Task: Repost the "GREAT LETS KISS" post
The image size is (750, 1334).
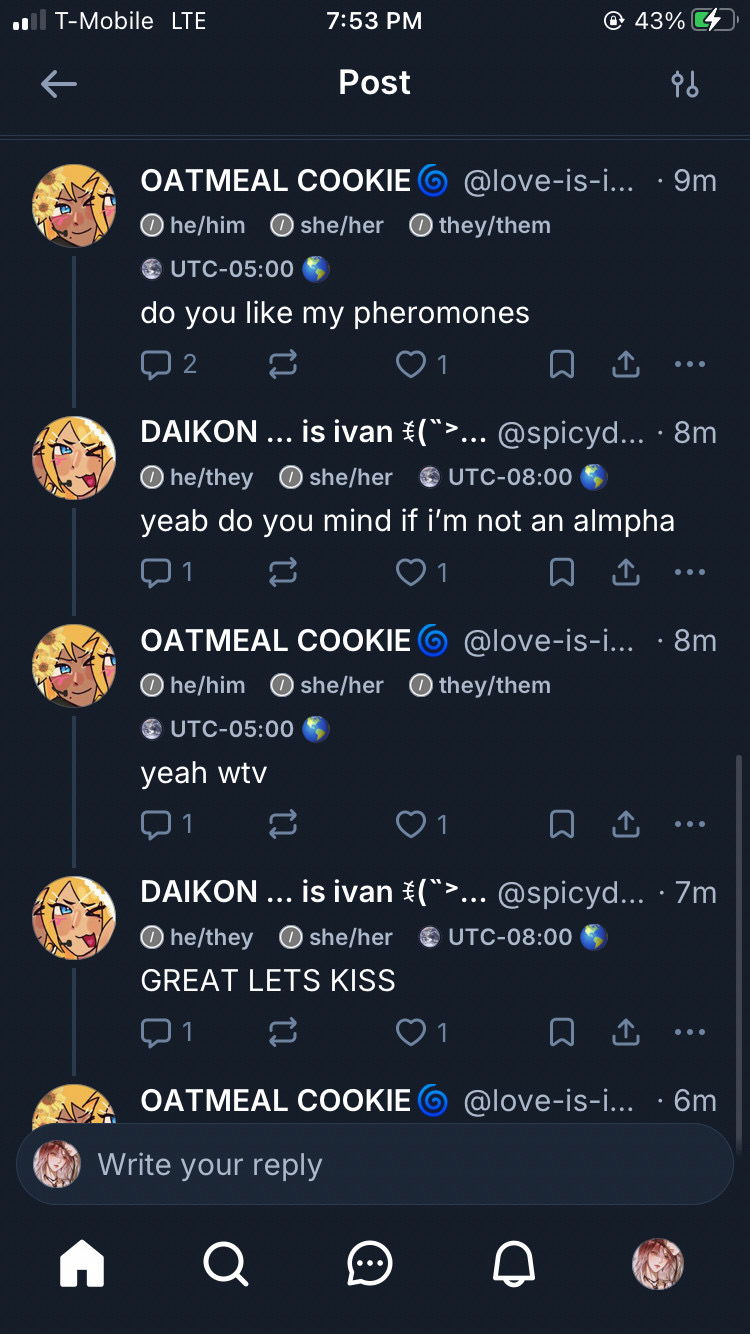Action: click(x=283, y=1032)
